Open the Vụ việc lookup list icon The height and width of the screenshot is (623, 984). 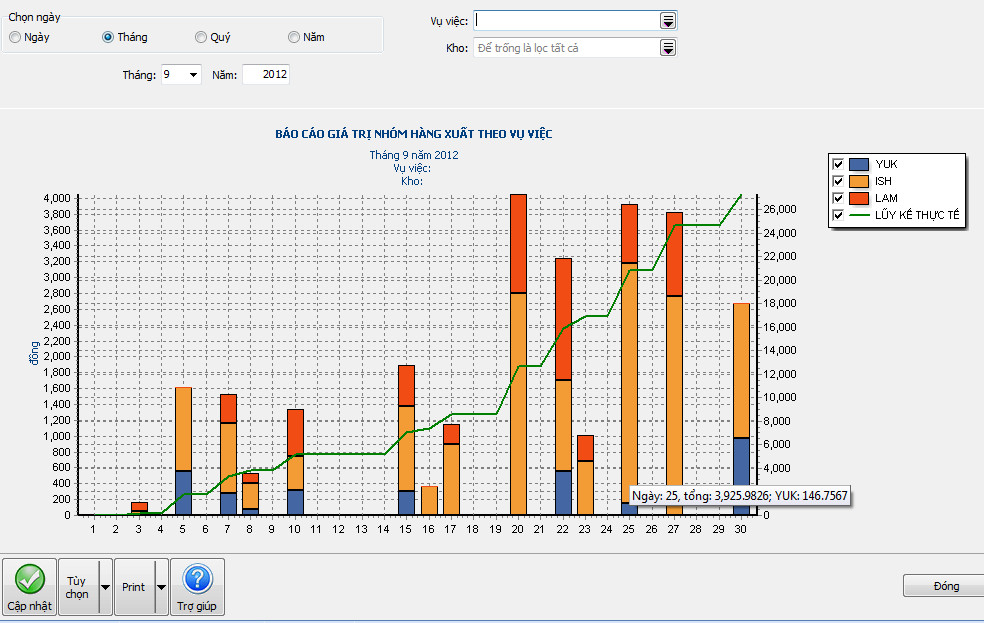(x=668, y=21)
